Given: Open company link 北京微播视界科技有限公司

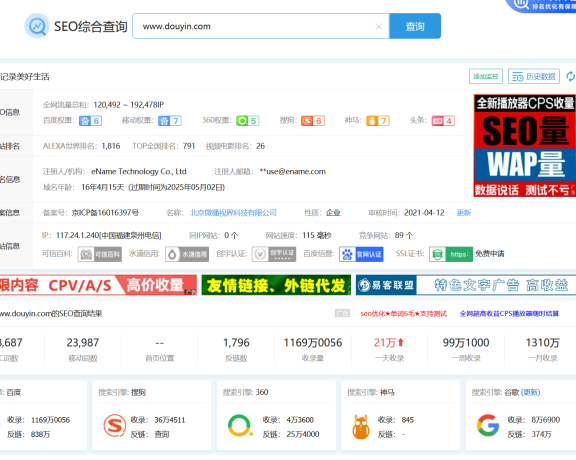Looking at the screenshot, I should click(x=233, y=213).
